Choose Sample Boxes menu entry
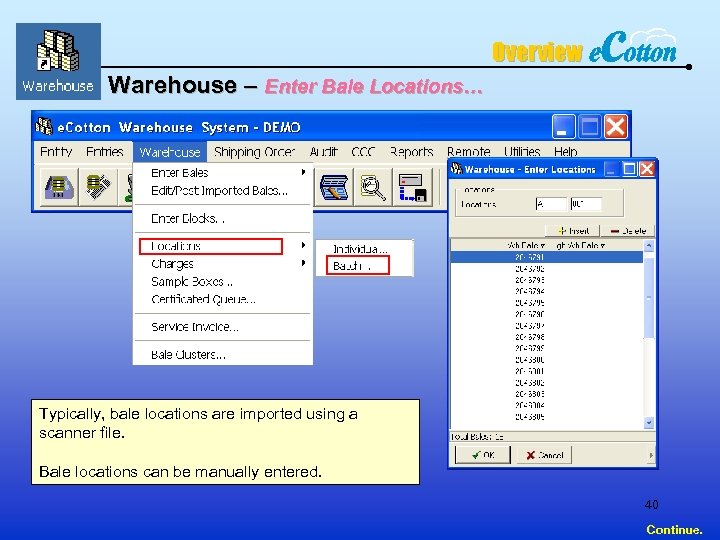 pyautogui.click(x=223, y=281)
